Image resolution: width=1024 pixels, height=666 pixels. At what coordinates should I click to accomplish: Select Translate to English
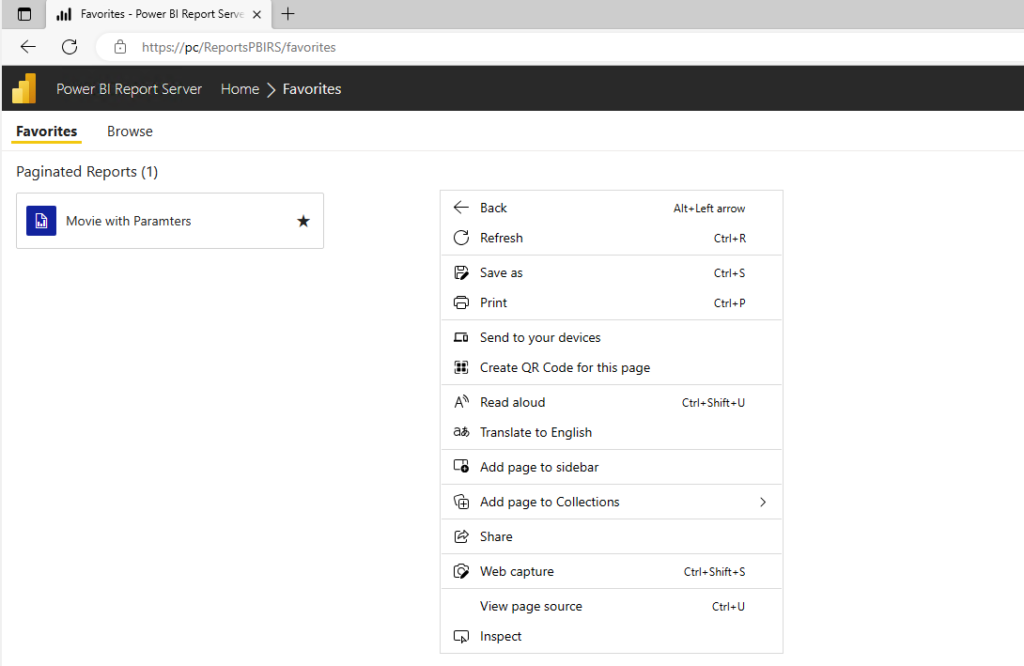tap(611, 432)
